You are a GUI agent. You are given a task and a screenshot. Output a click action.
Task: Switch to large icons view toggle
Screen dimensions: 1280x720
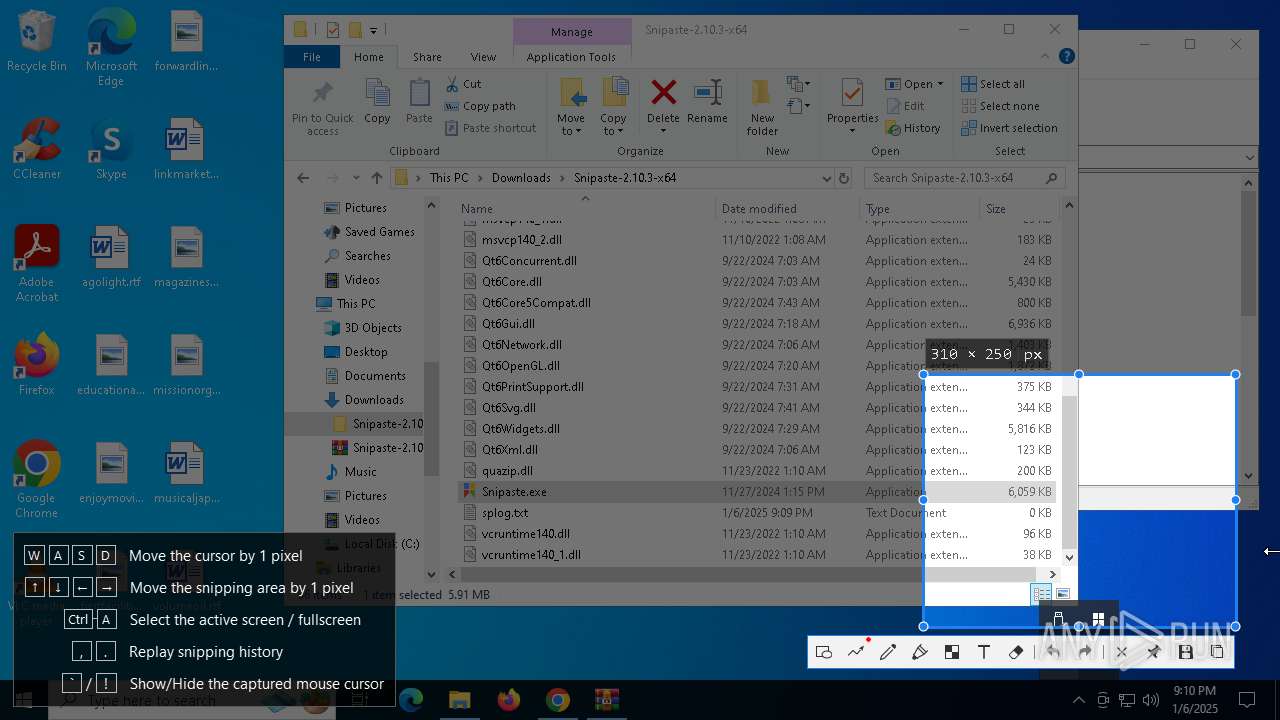tap(1063, 594)
